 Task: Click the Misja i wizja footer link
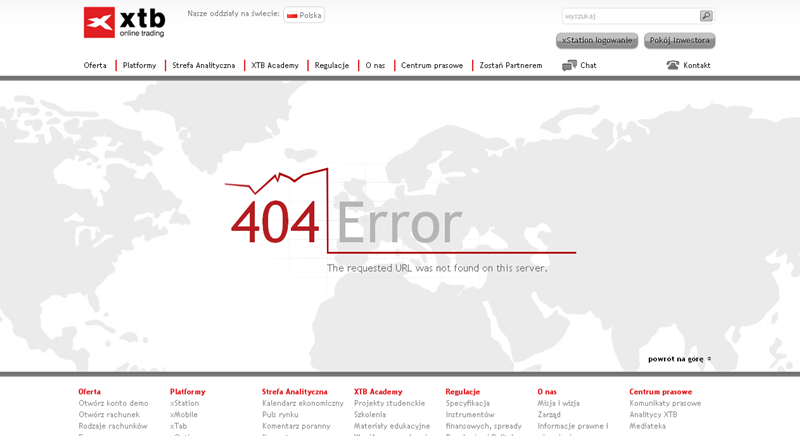558,403
